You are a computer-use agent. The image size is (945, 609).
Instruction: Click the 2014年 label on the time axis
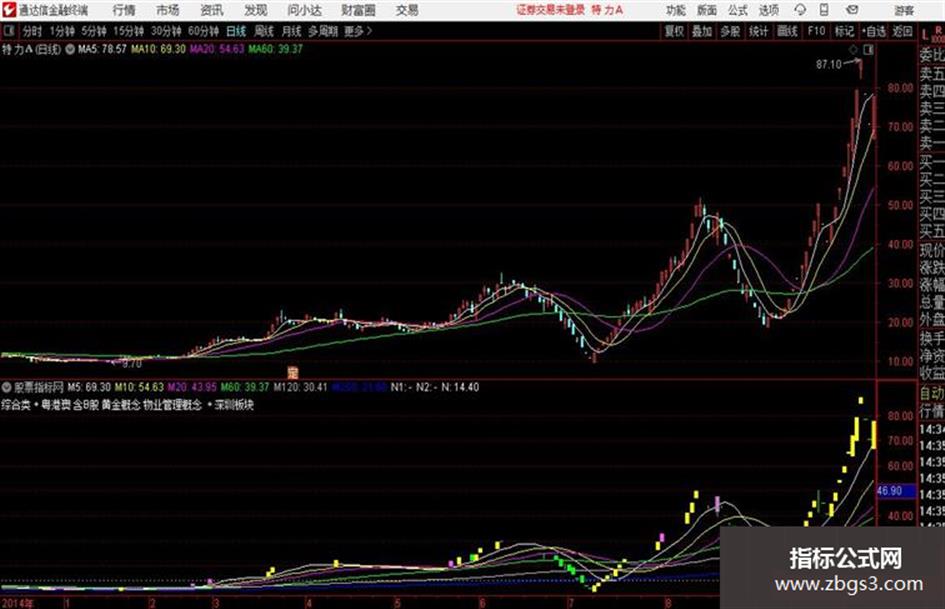point(17,602)
